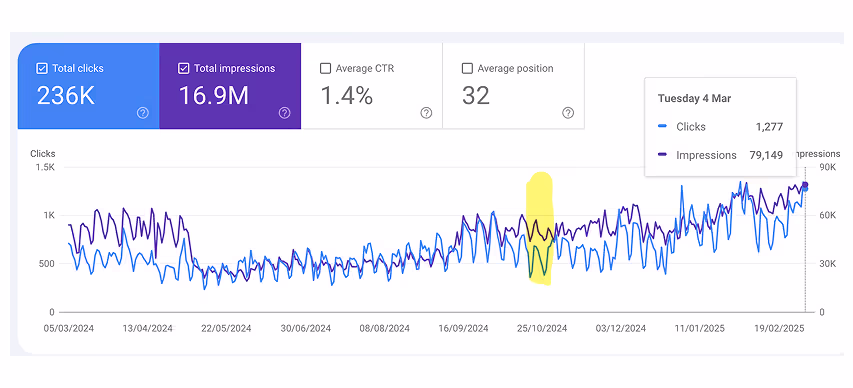Select the 16.9M total impressions value
This screenshot has height=388, width=853.
tap(214, 95)
